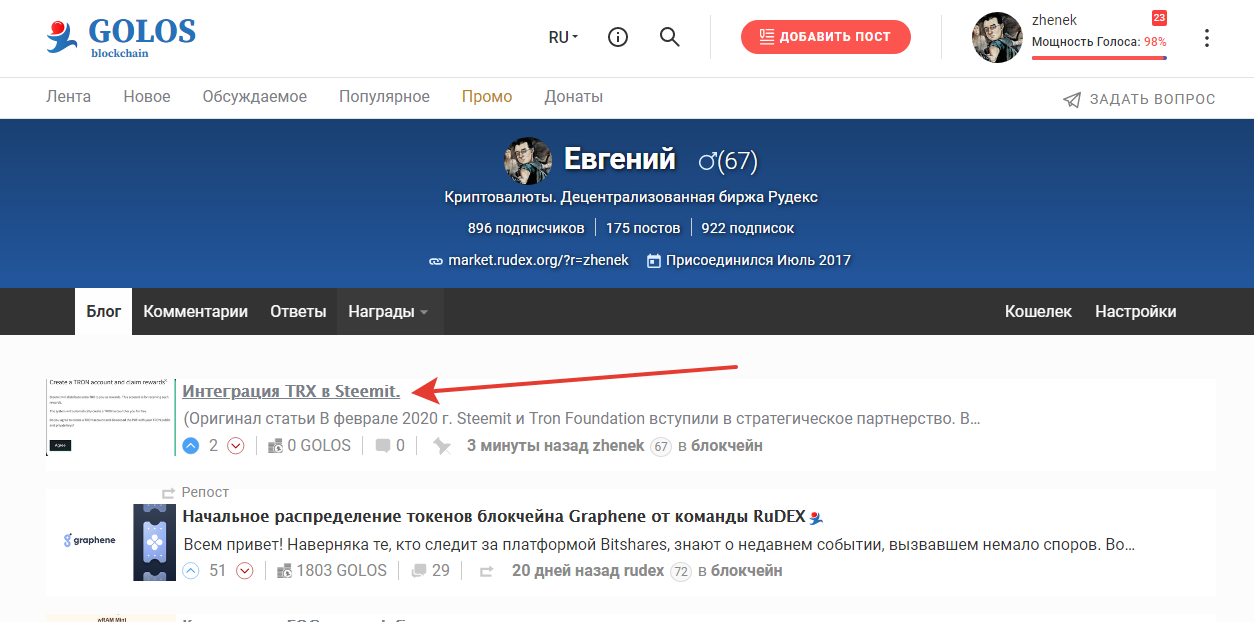Open post title Интеграция TRX в Steemit.
Screen dimensions: 1254x622
tap(291, 391)
